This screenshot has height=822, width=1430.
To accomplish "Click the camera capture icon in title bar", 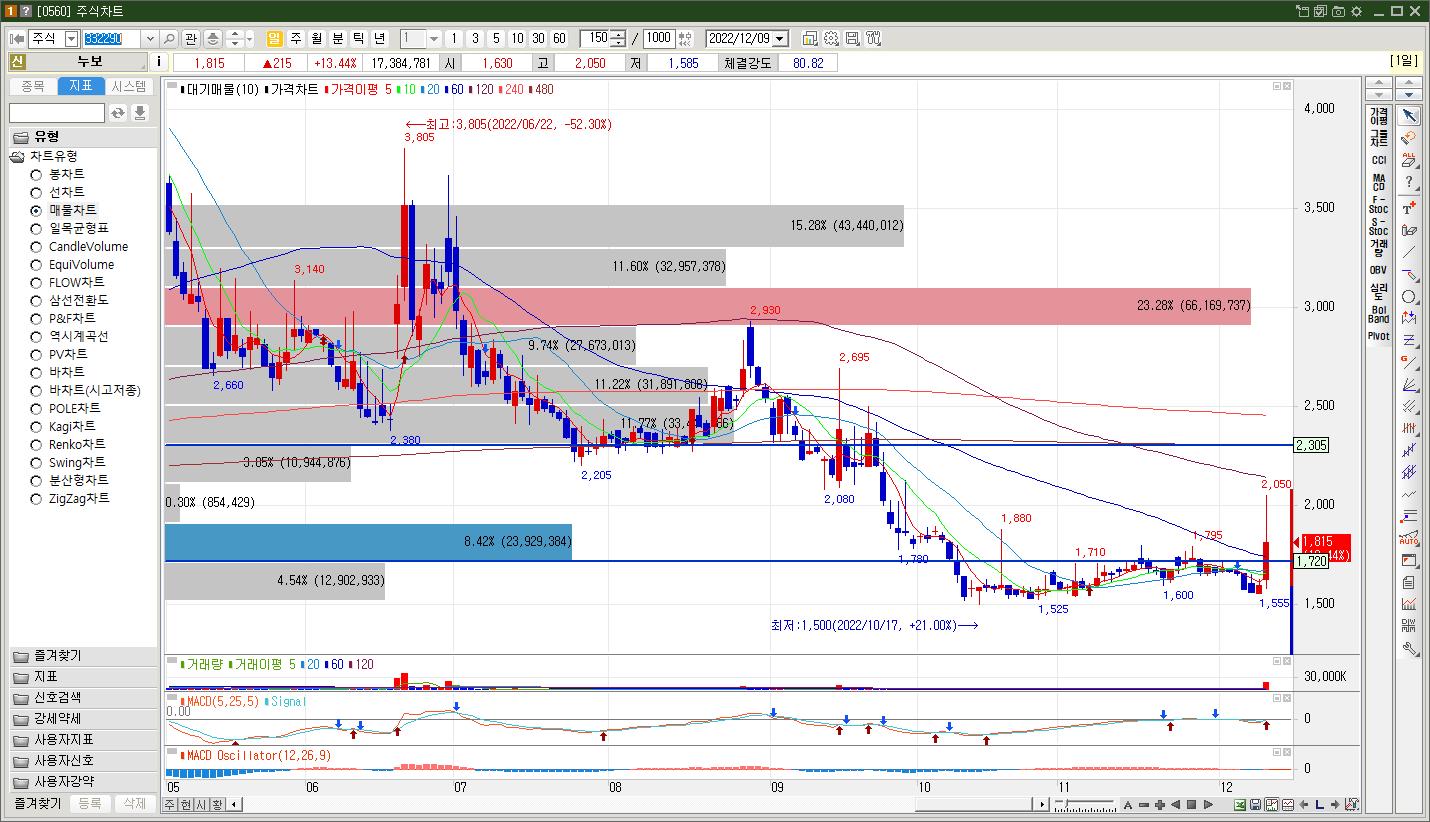I will 1338,11.
